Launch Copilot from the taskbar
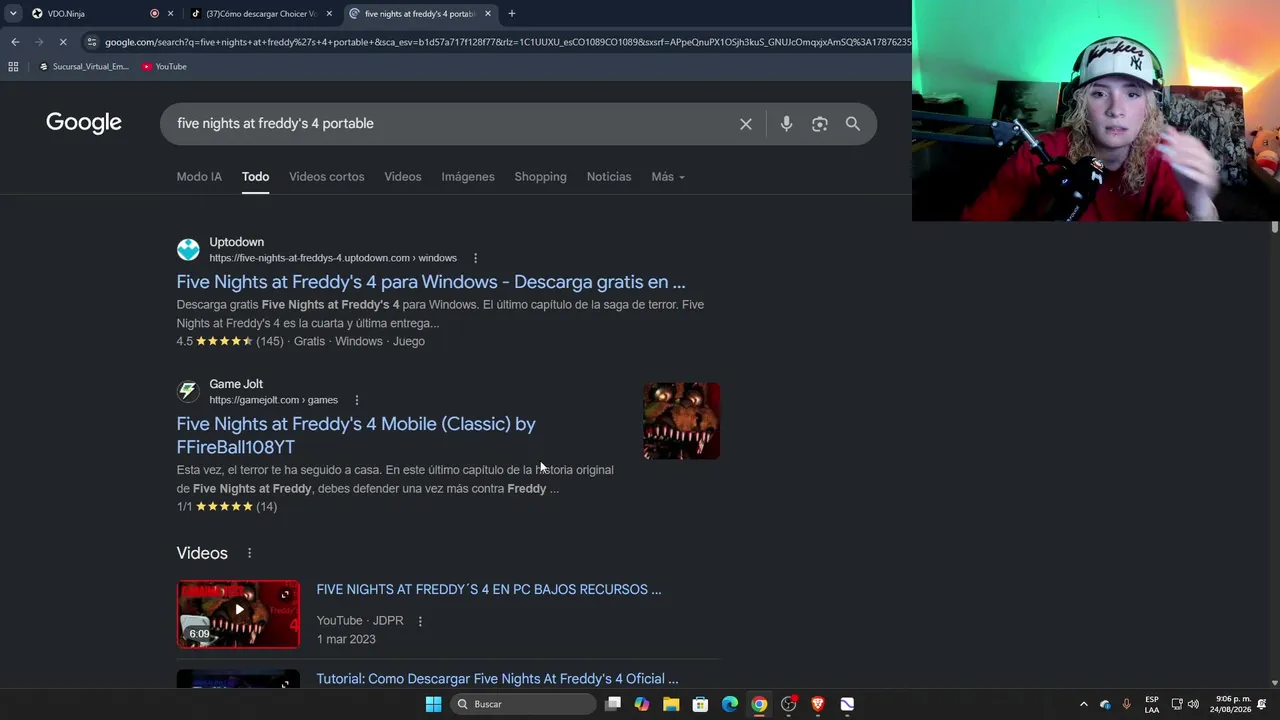Image resolution: width=1280 pixels, height=720 pixels. [x=642, y=704]
